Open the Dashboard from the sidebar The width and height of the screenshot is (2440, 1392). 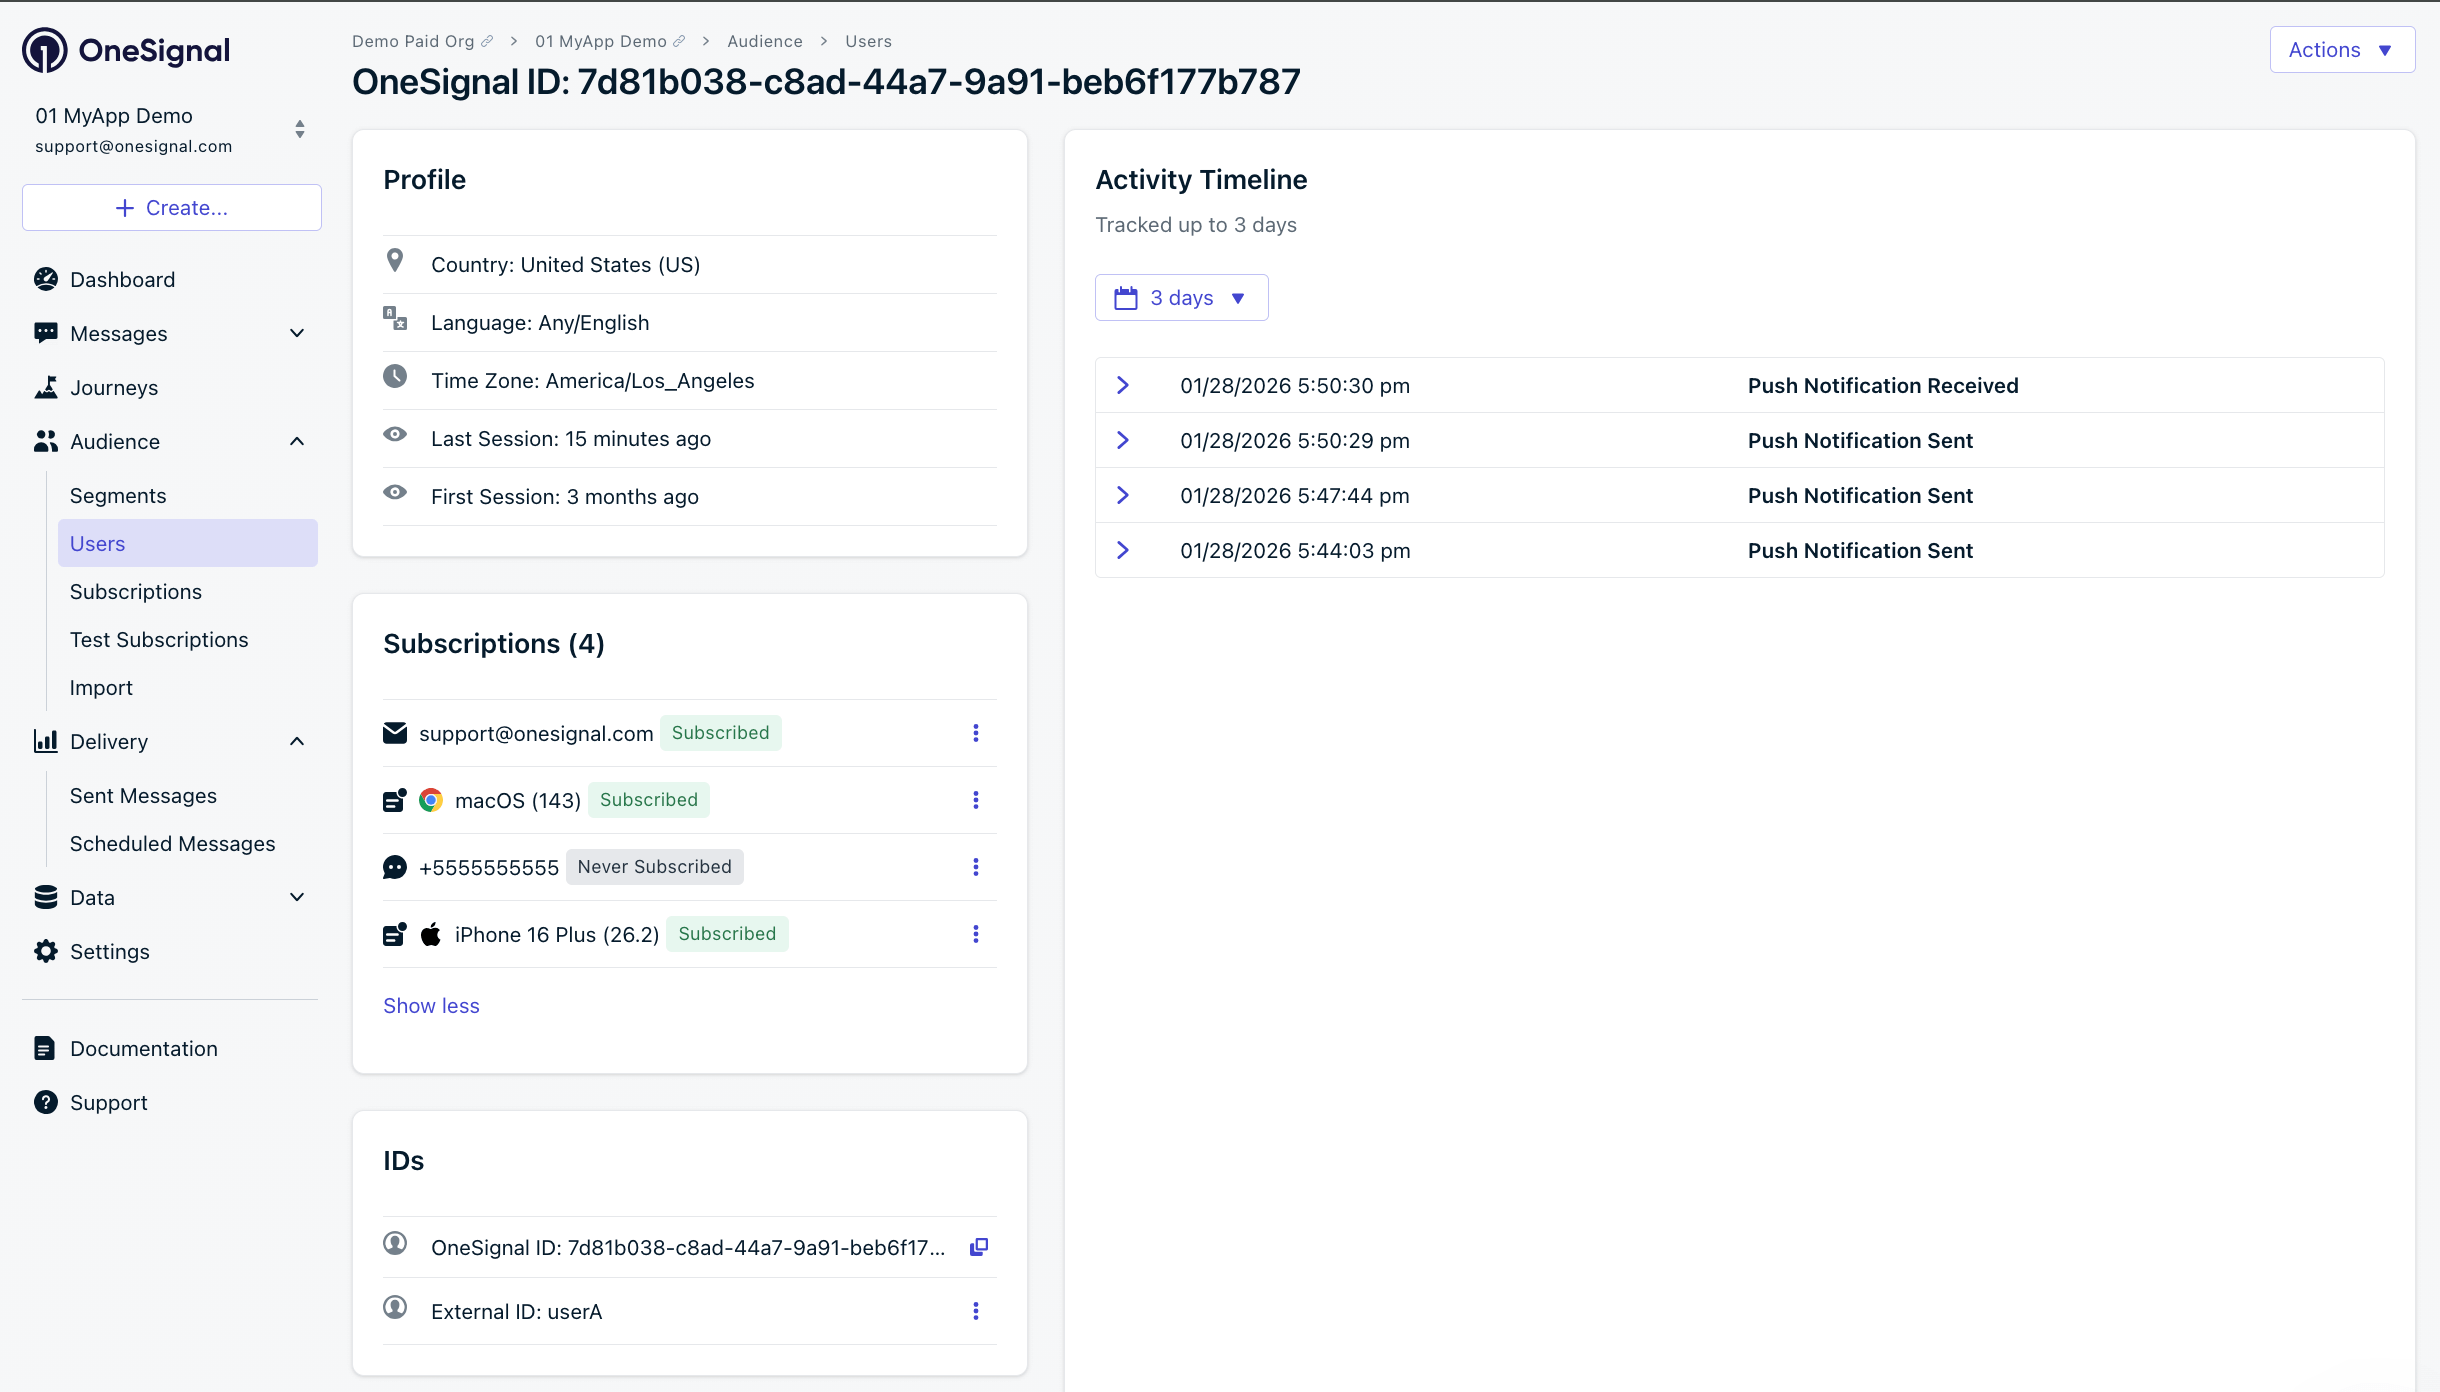tap(122, 279)
